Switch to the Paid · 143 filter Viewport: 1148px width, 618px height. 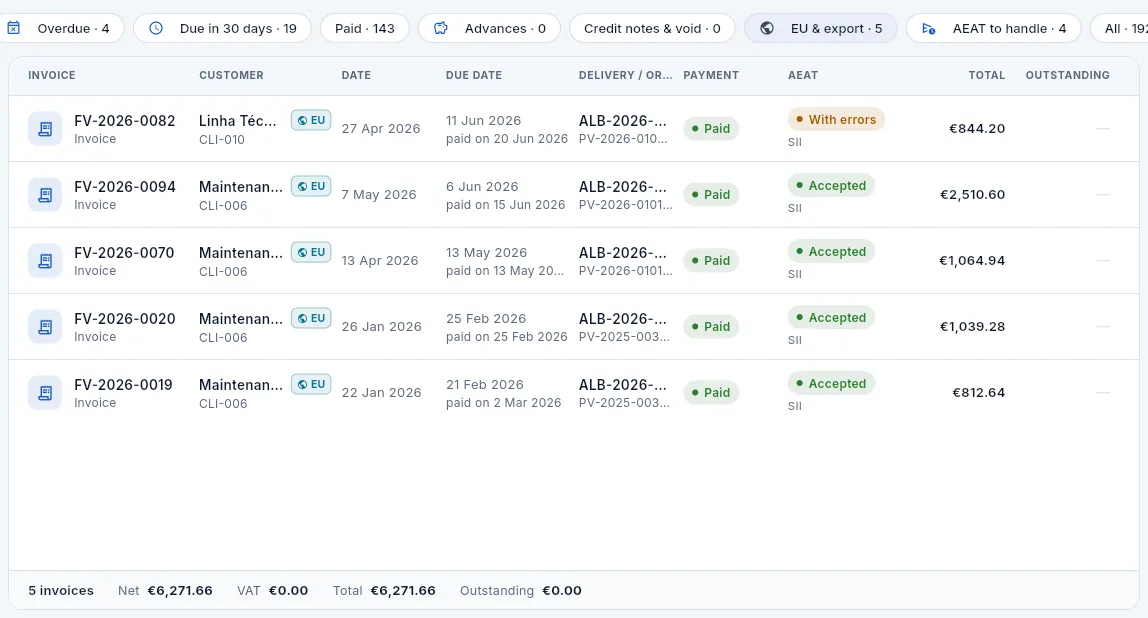coord(365,29)
